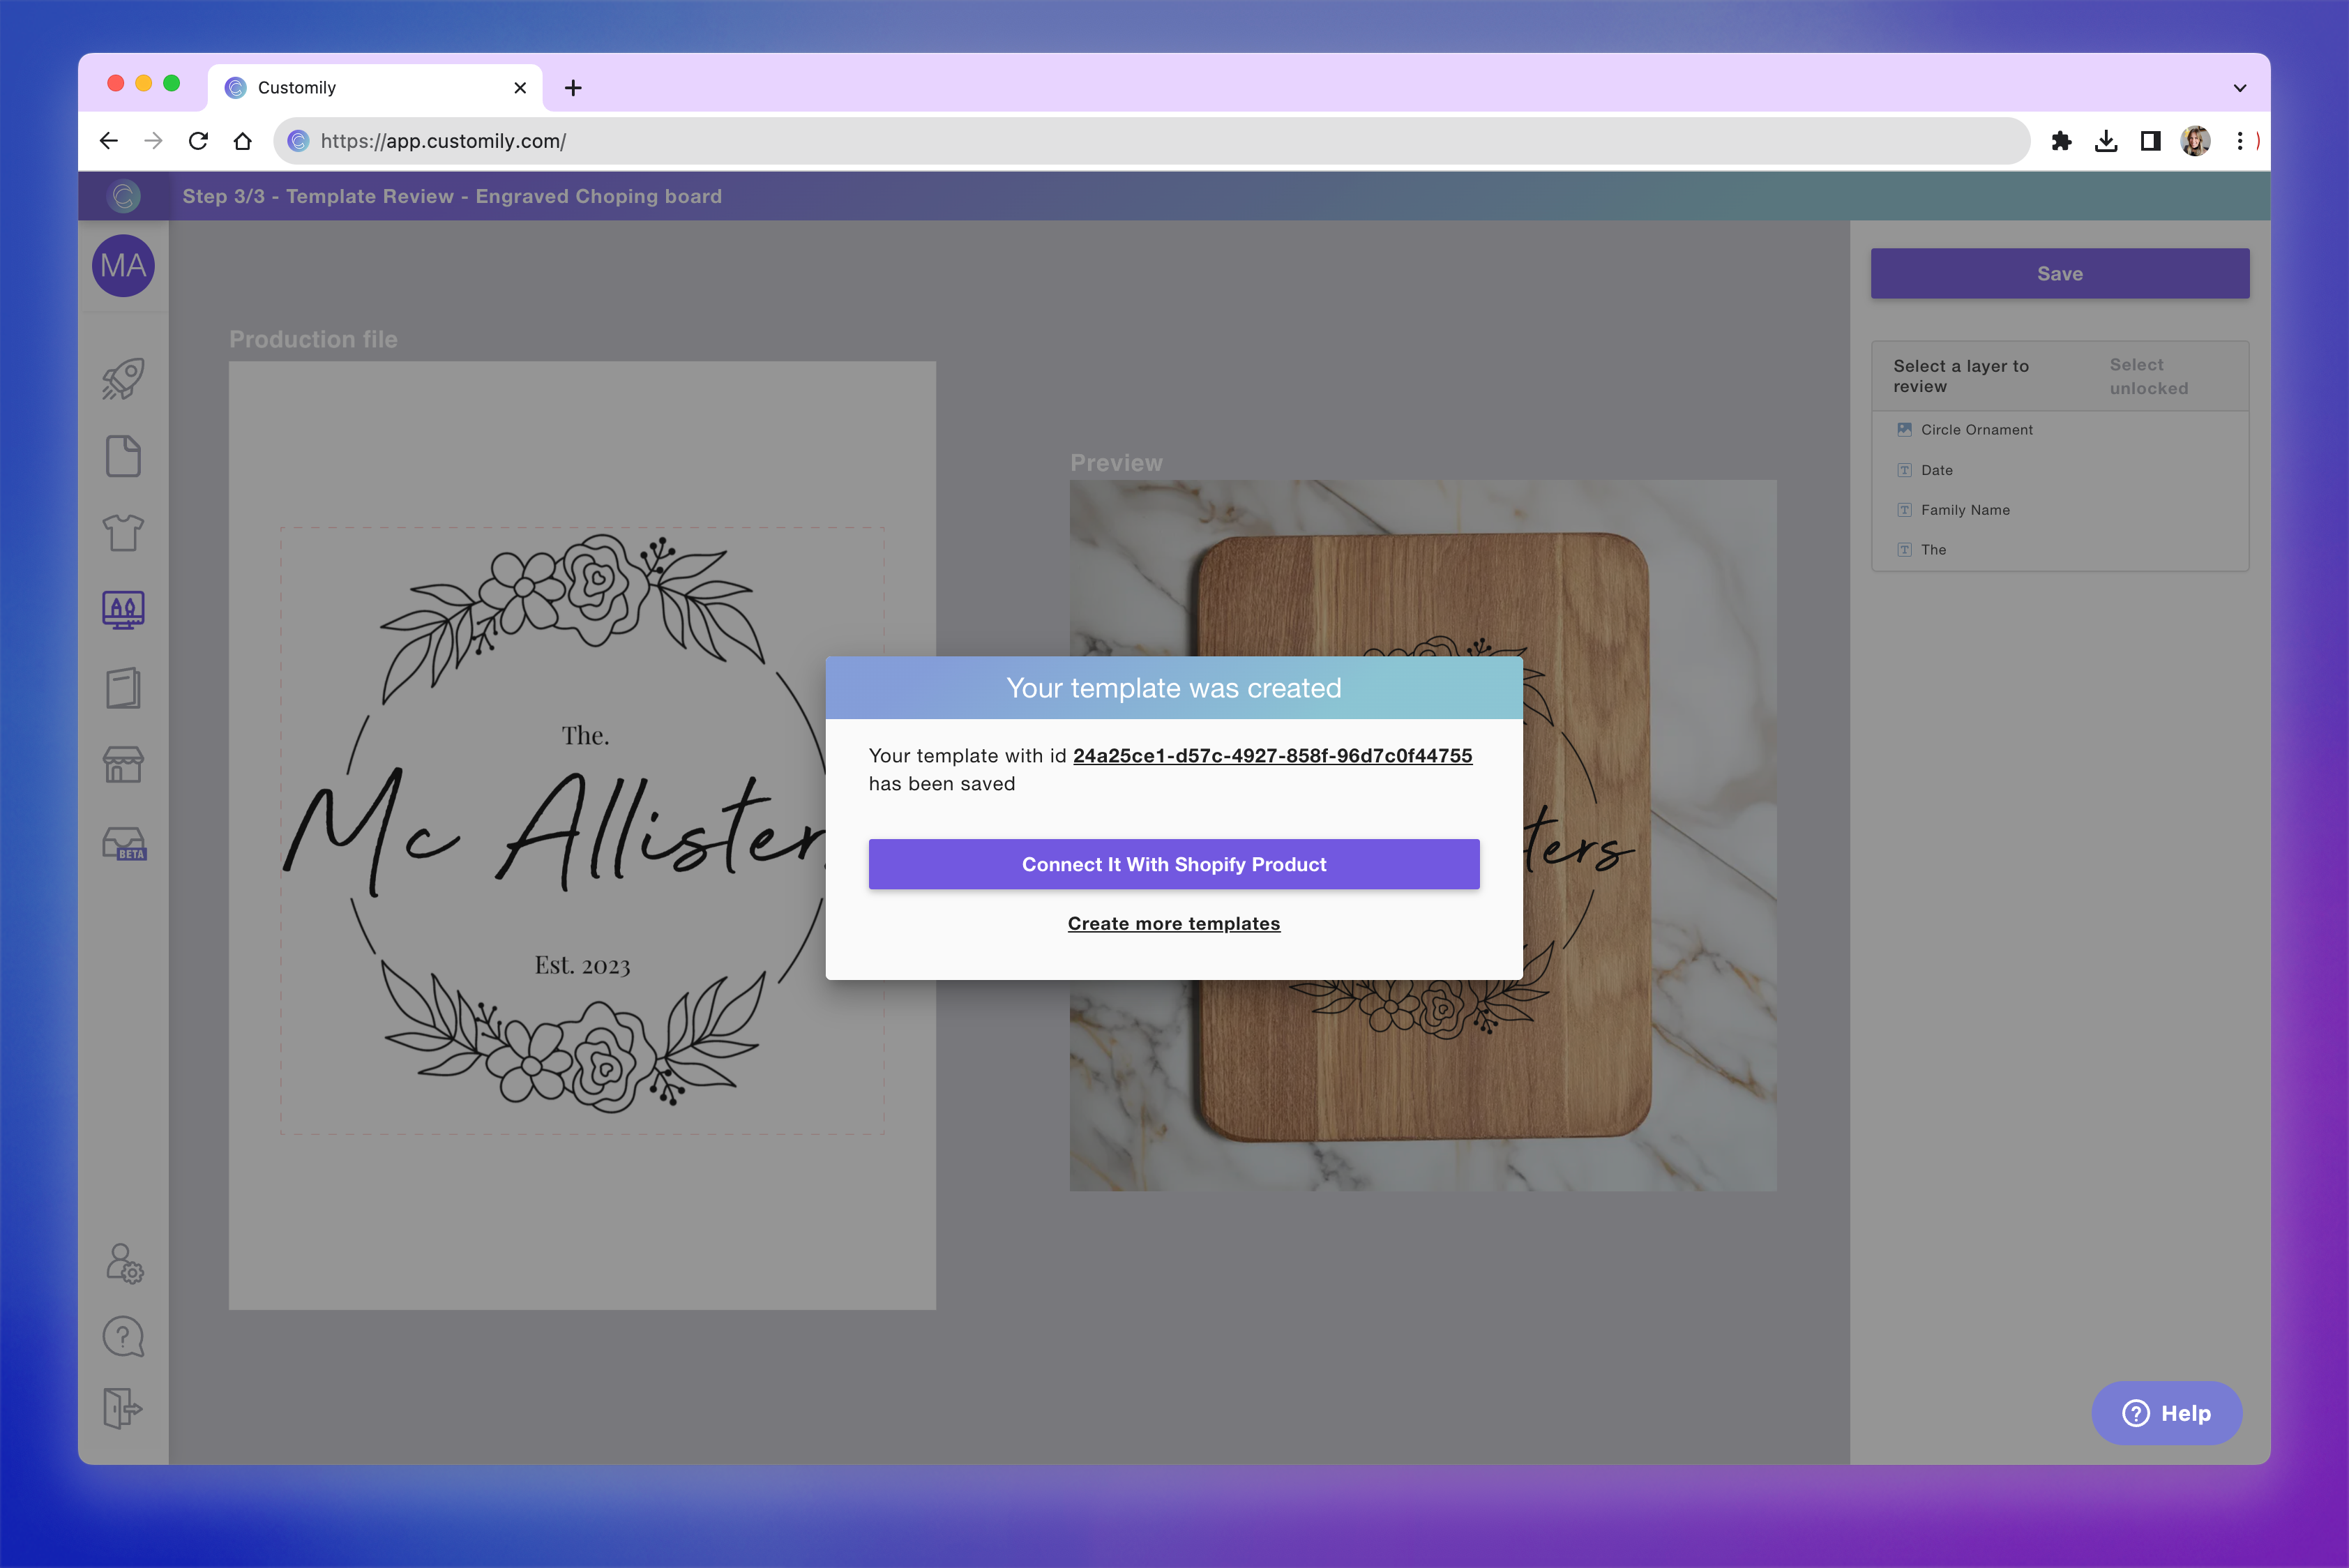Follow the Create more templates link
Image resolution: width=2349 pixels, height=1568 pixels.
click(1173, 924)
